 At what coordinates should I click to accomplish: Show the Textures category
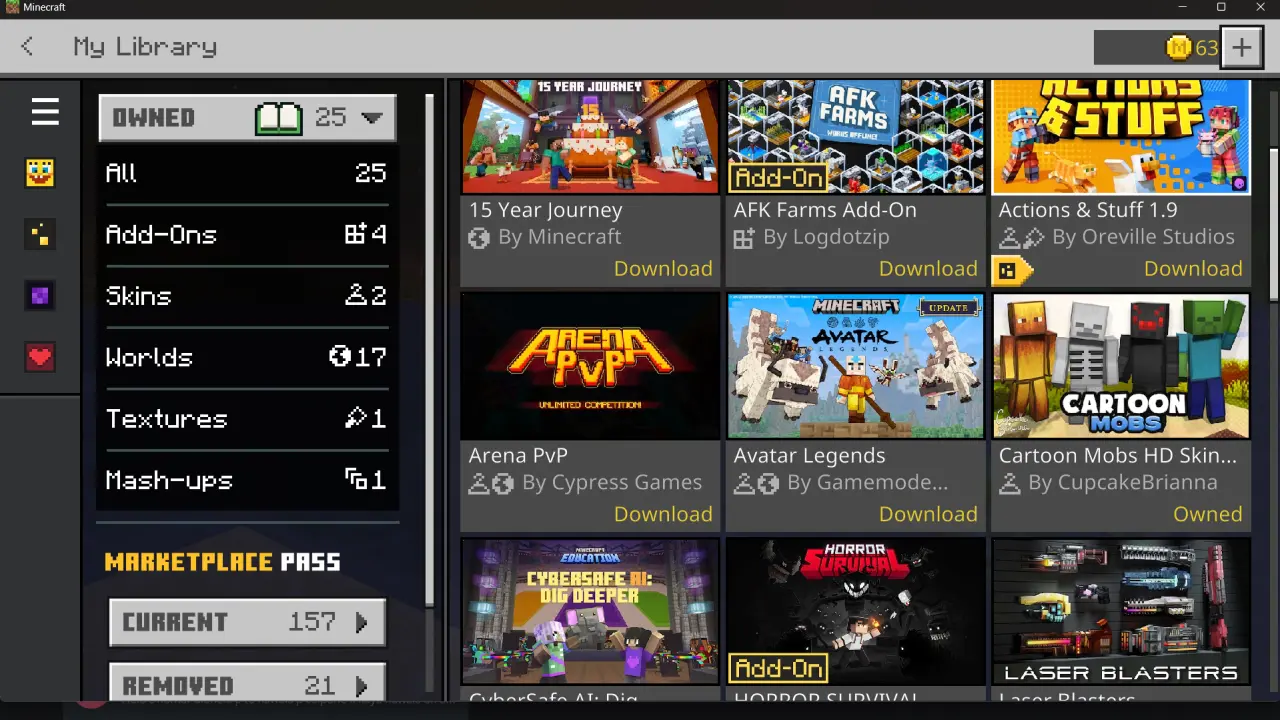click(x=247, y=419)
